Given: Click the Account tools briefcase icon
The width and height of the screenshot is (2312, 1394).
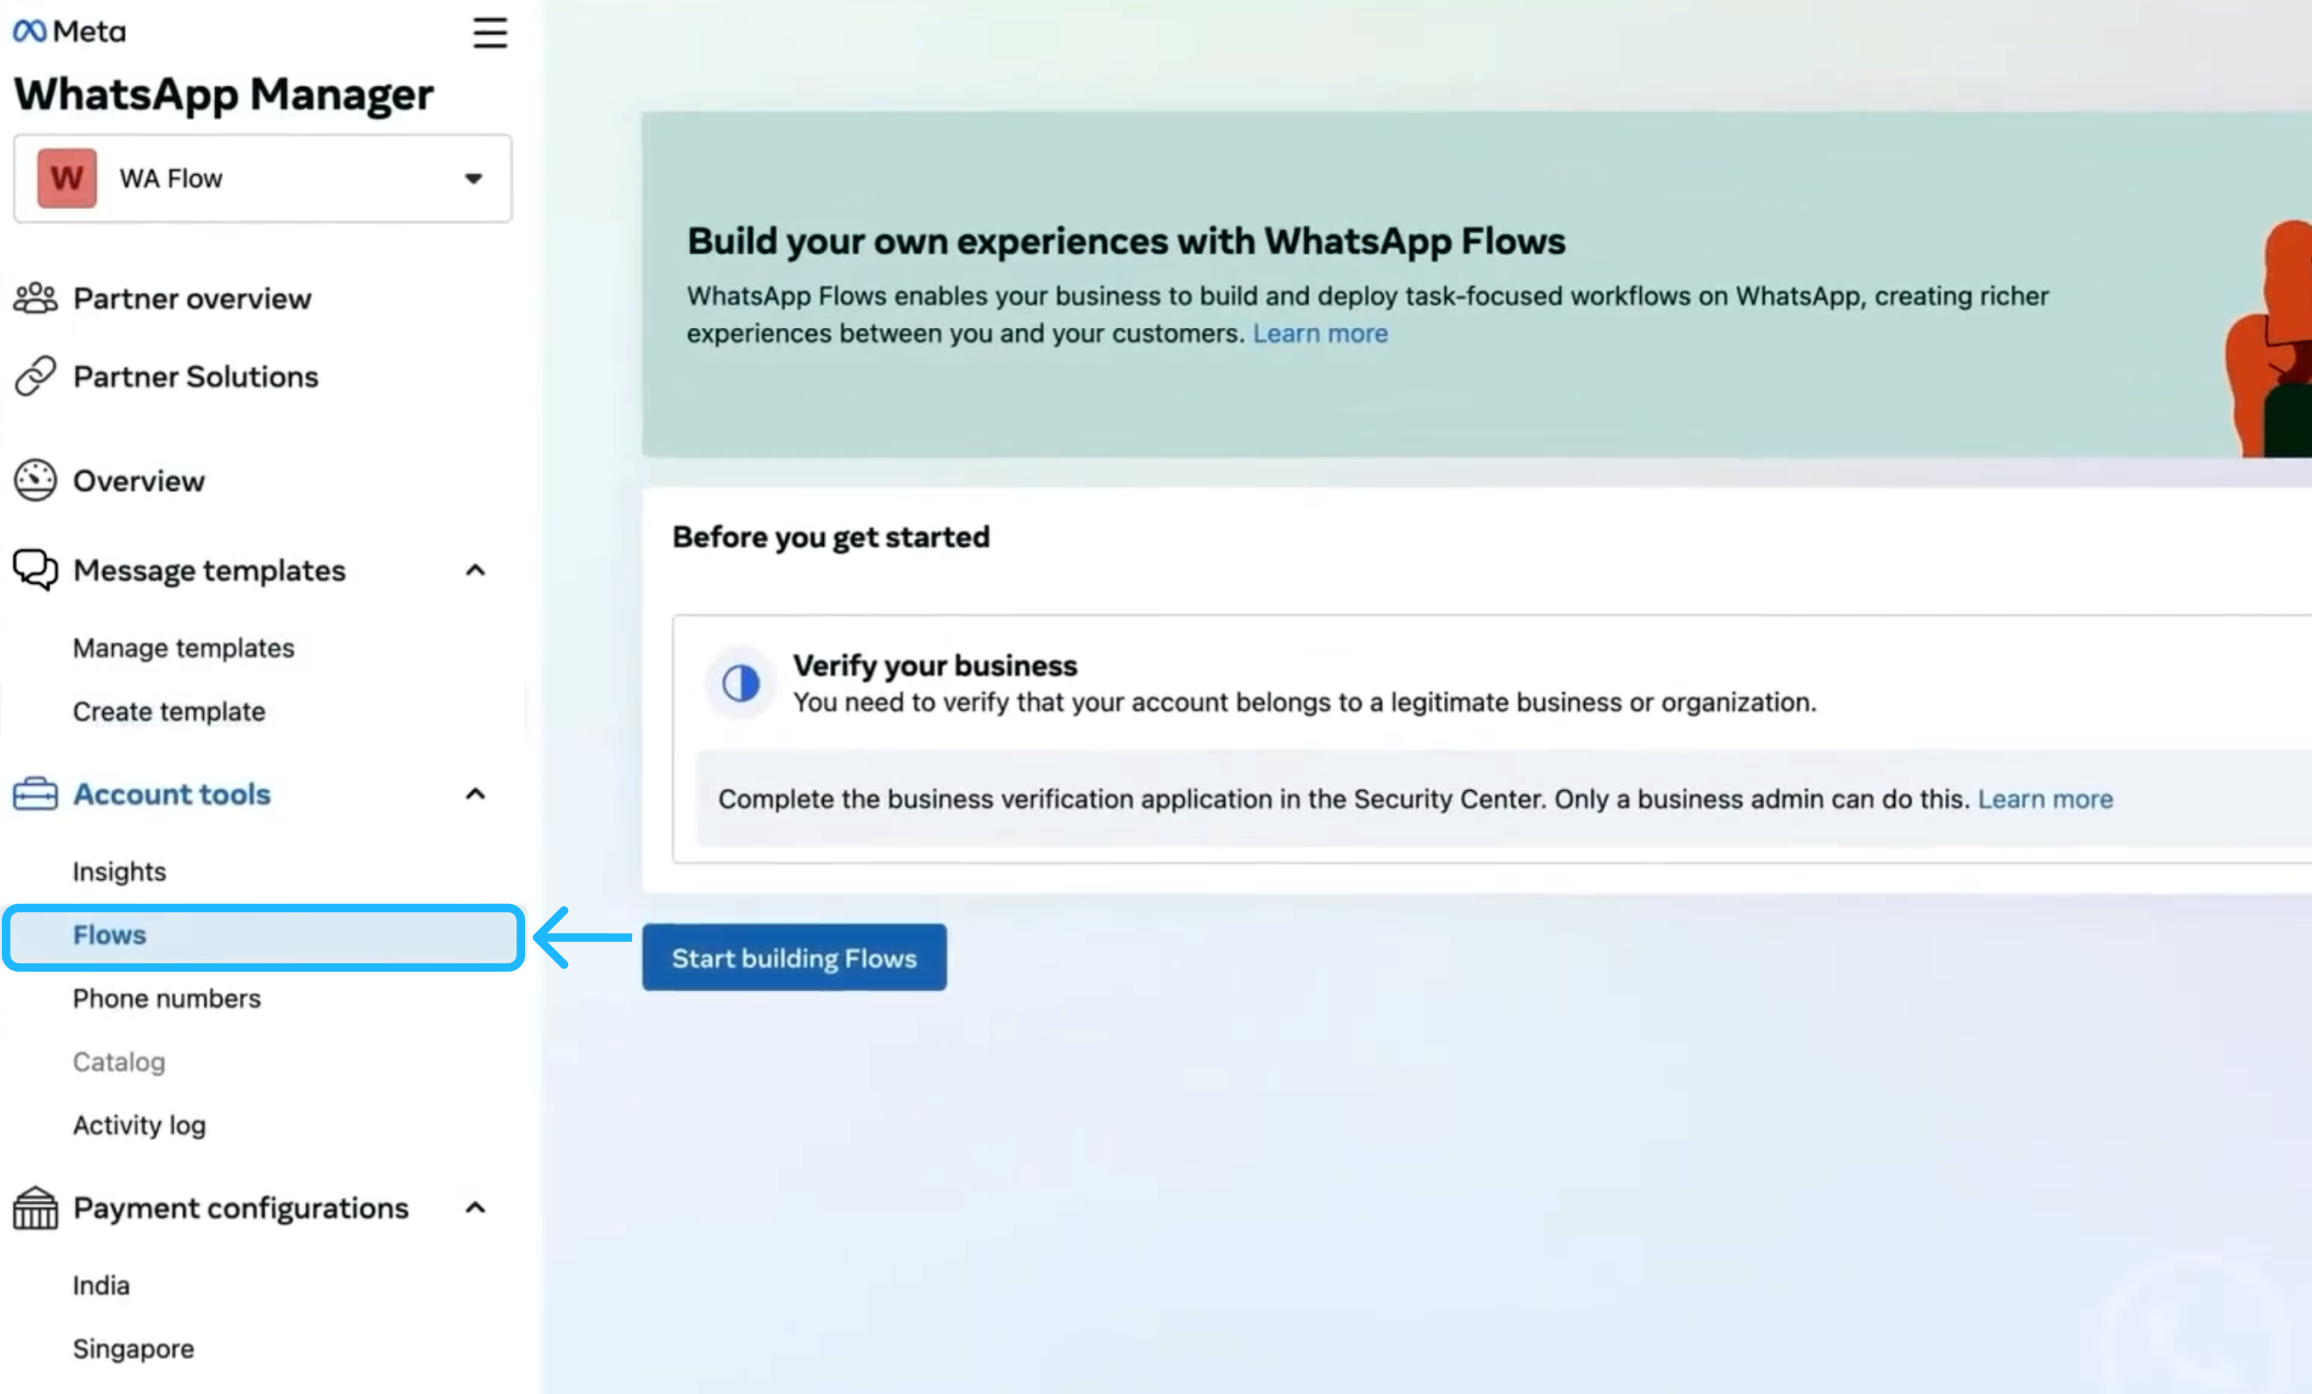Looking at the screenshot, I should pos(35,794).
